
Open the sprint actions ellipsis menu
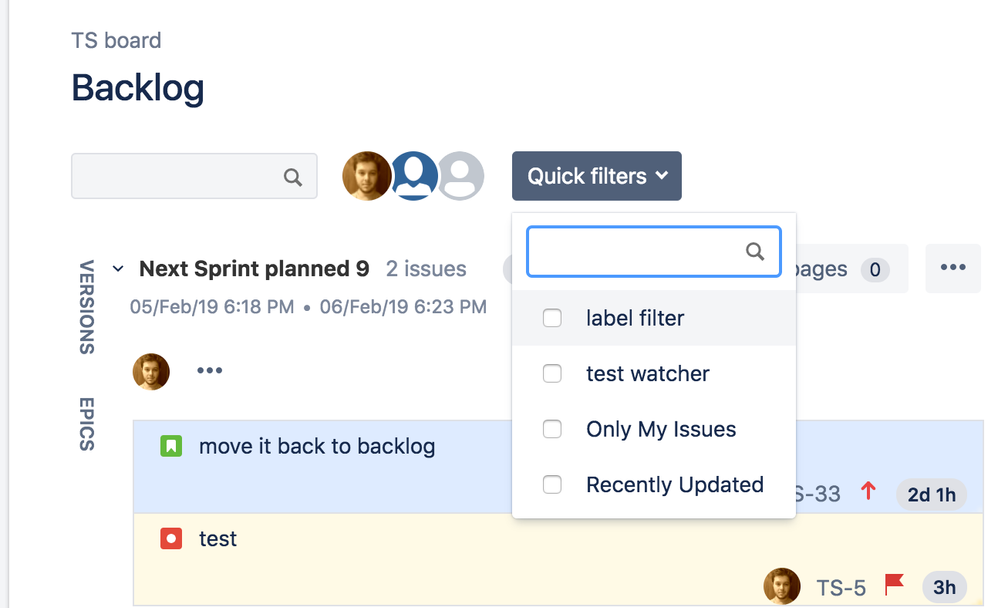coord(210,370)
